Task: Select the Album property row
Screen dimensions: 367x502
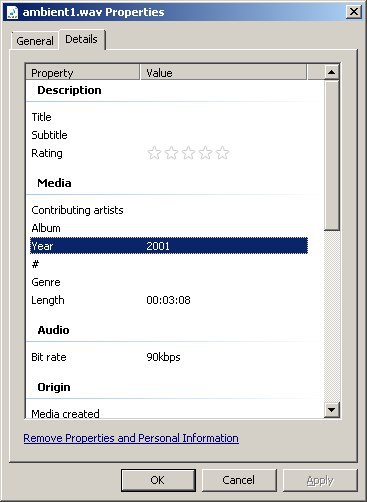Action: coord(169,228)
